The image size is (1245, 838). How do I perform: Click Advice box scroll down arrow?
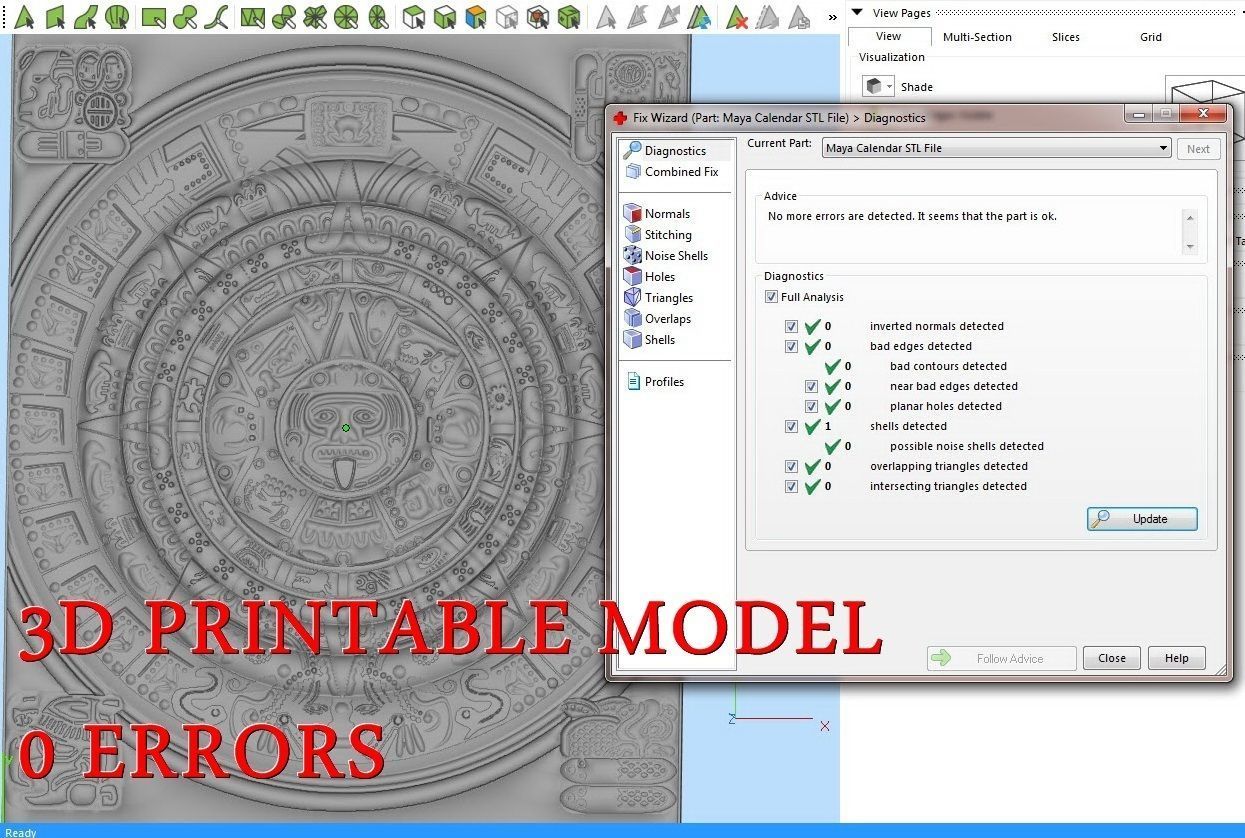coord(1189,246)
